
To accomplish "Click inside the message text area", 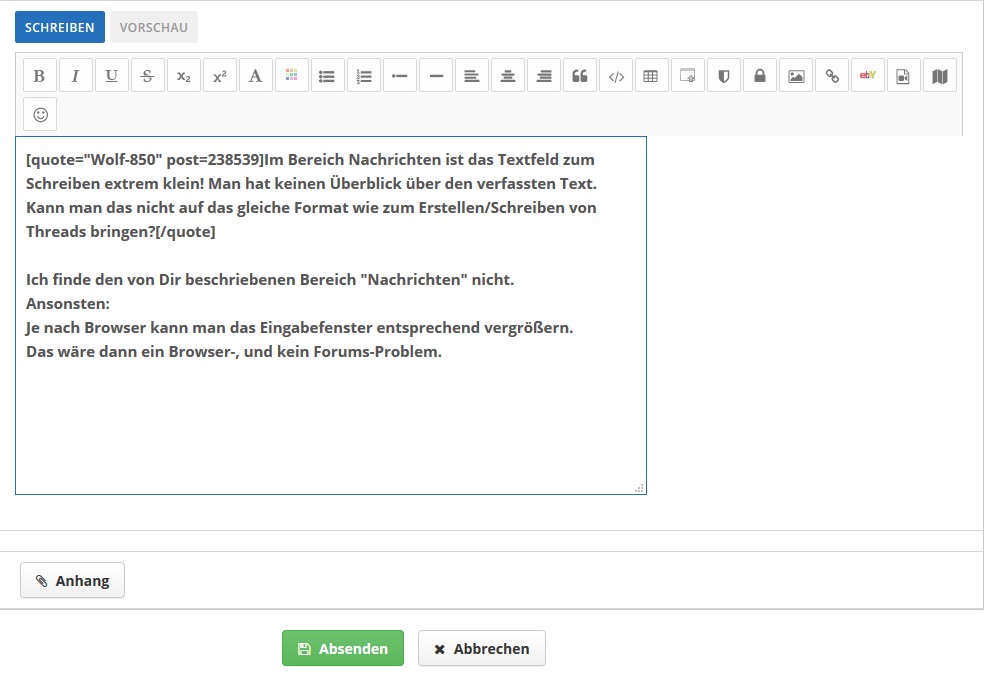I will click(330, 420).
